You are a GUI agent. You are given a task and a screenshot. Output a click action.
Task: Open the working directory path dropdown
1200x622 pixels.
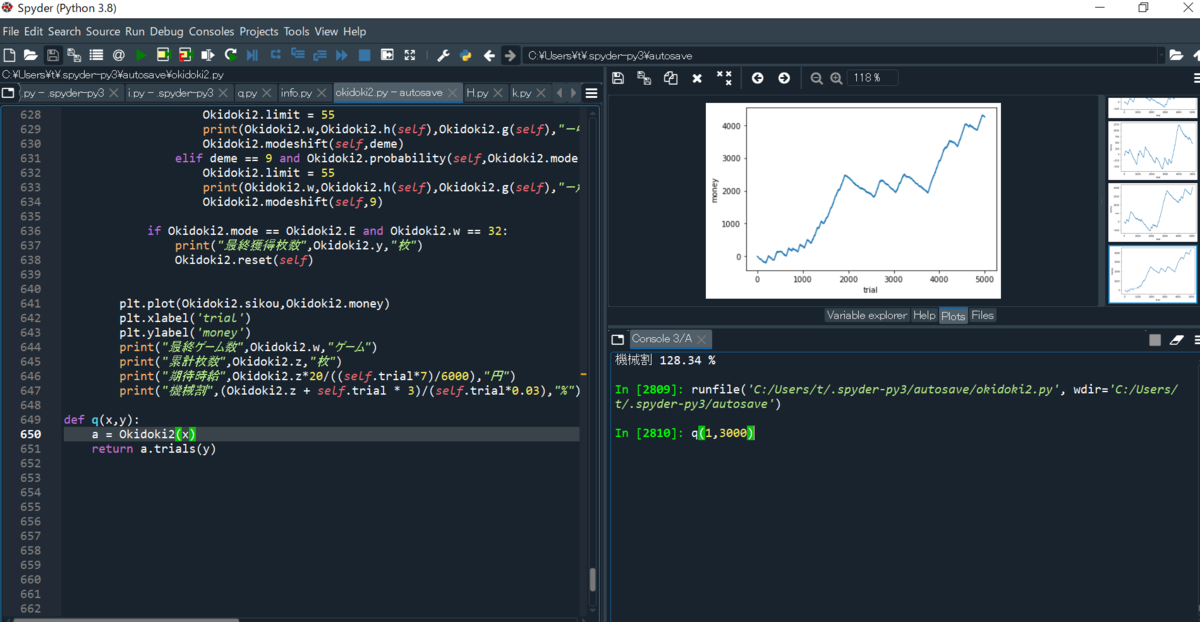click(x=1162, y=55)
